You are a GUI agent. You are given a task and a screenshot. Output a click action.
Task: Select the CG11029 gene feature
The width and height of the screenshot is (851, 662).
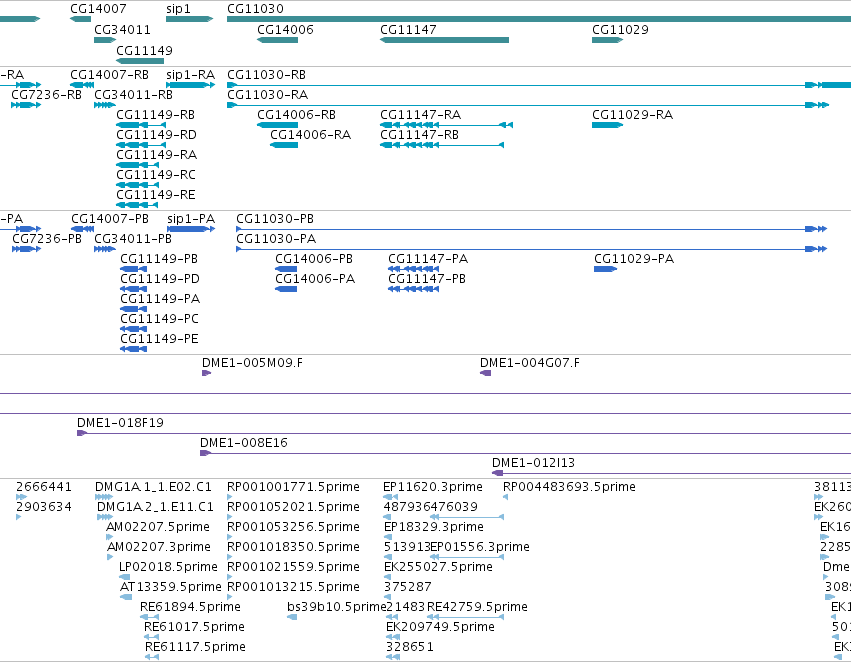pos(607,40)
